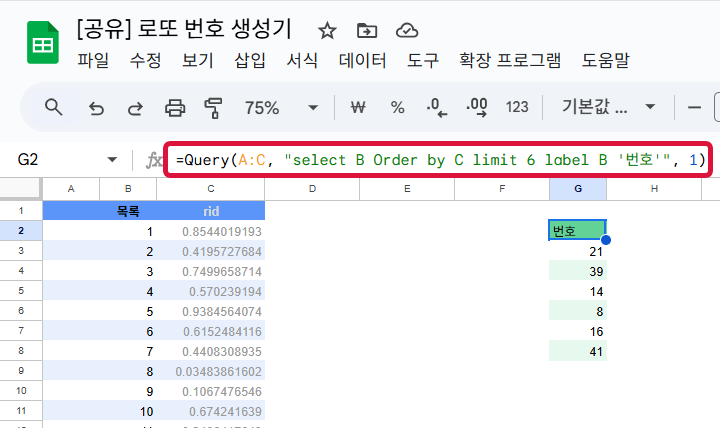
Task: Expand the G2 name box dropdown
Action: (112, 160)
